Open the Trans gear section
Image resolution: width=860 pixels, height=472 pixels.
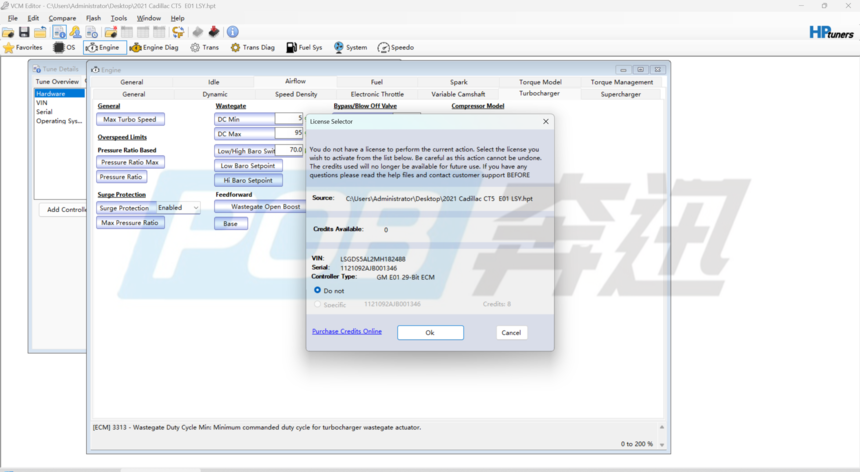click(x=204, y=48)
